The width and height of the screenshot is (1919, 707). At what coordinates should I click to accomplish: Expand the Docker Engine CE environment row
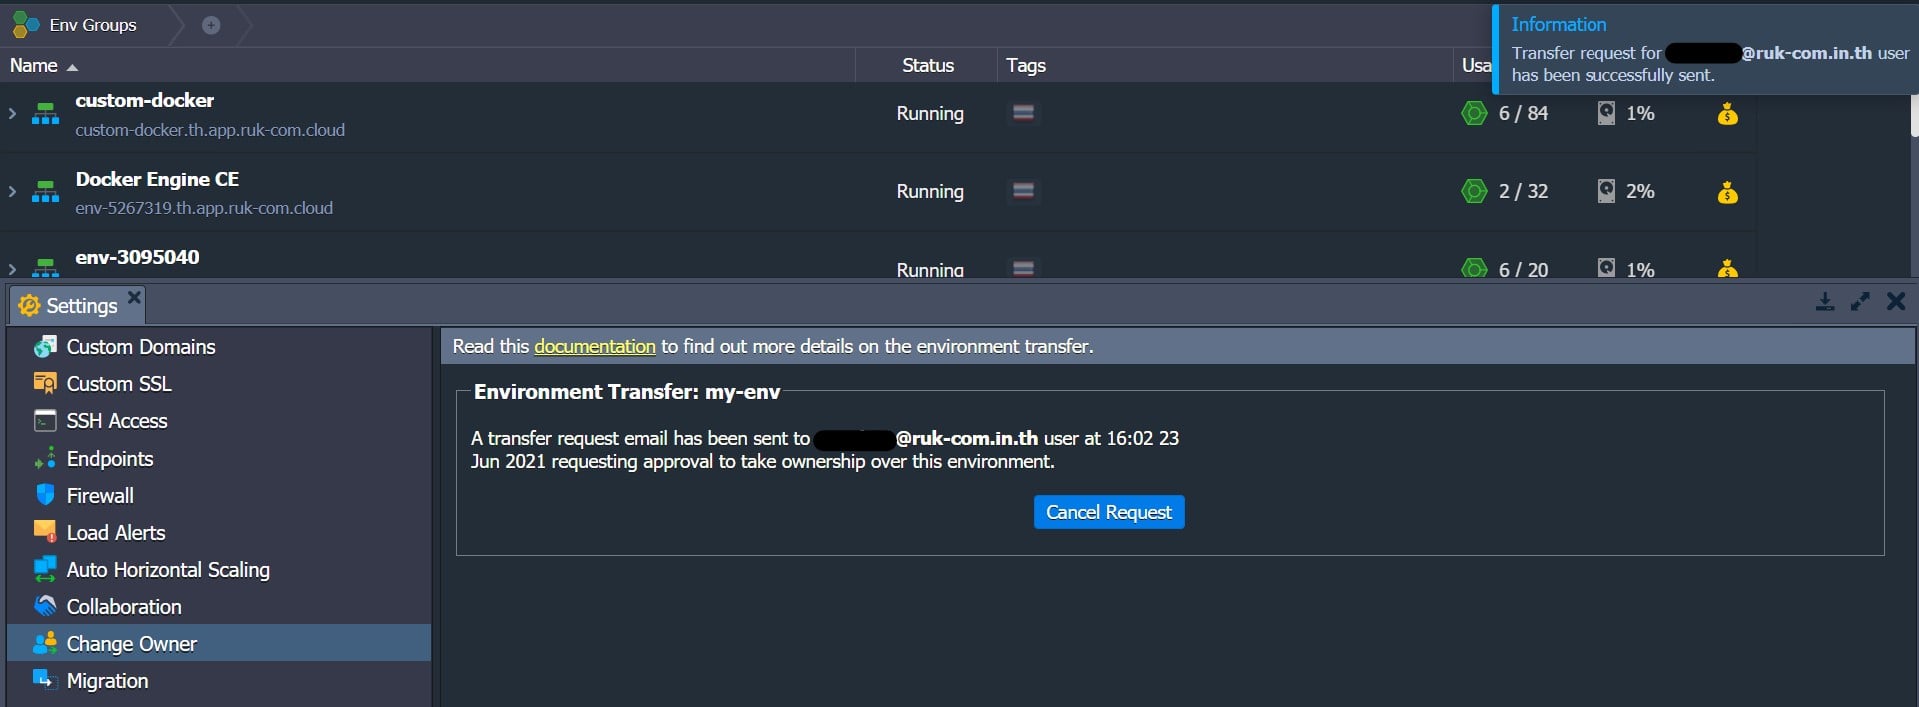click(x=12, y=191)
